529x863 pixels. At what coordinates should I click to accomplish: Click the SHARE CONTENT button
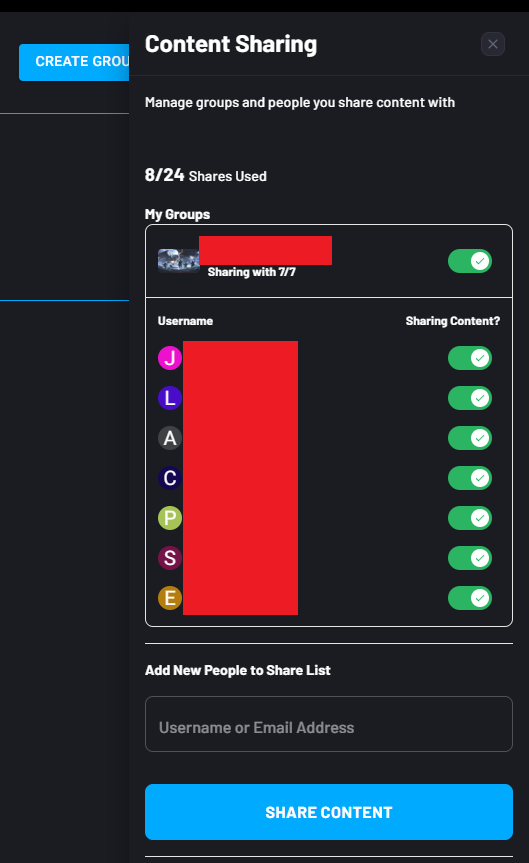point(329,812)
